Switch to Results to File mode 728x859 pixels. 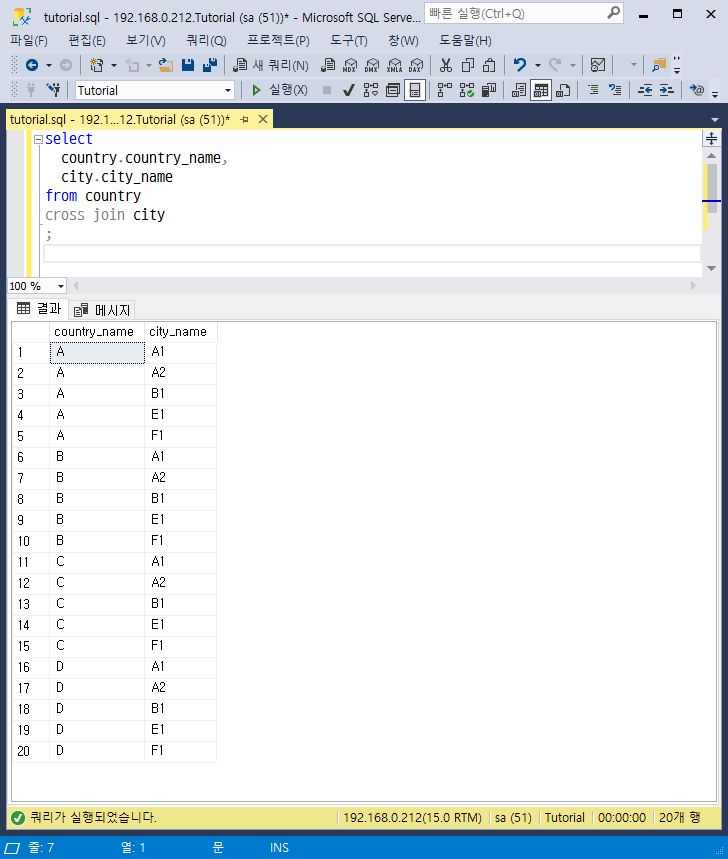point(563,90)
